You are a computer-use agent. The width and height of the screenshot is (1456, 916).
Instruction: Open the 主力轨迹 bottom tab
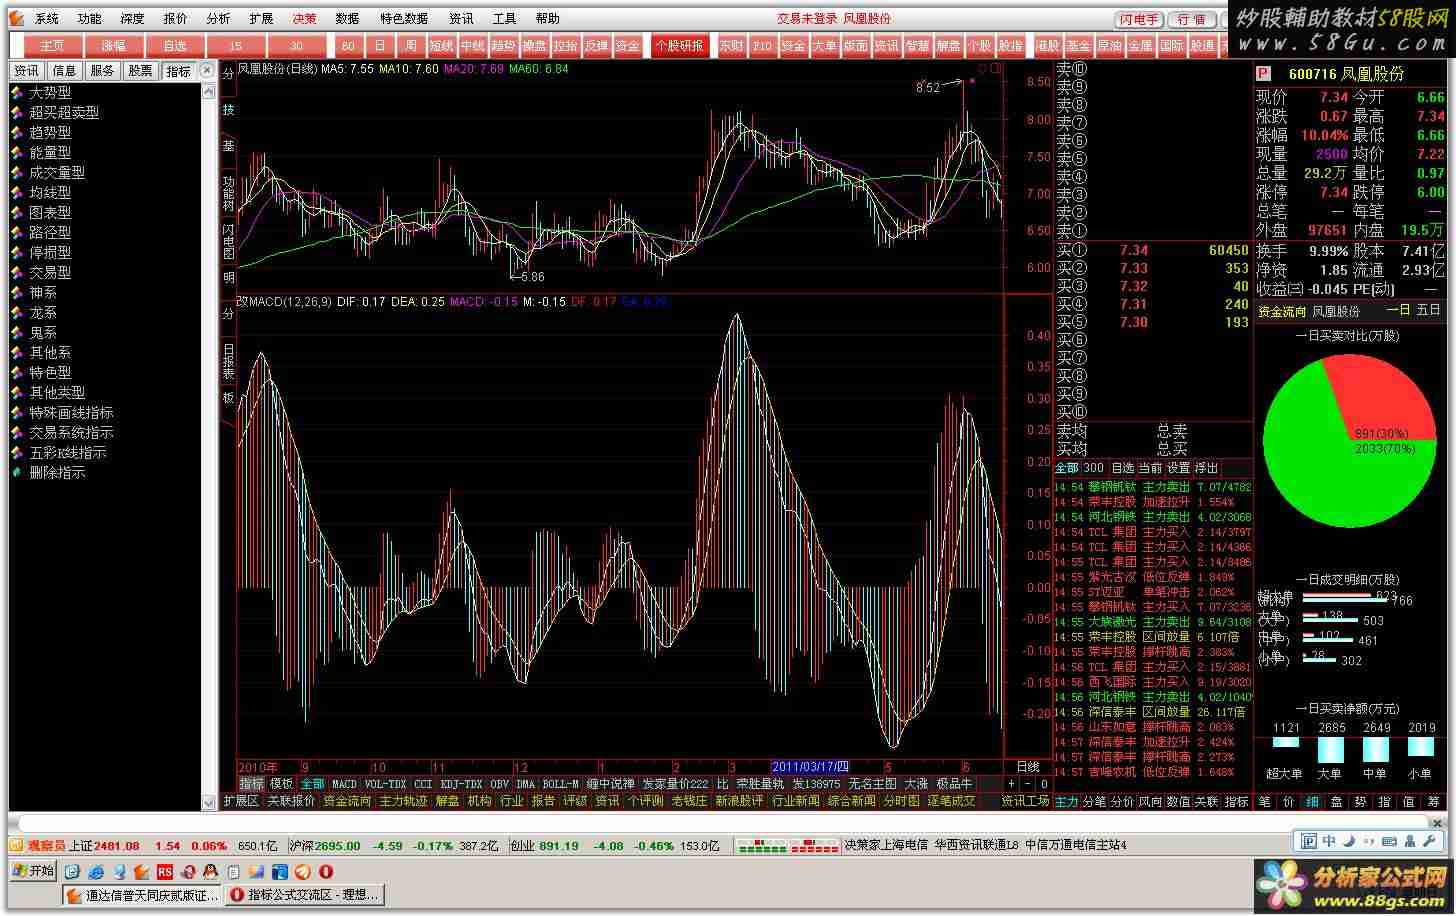pyautogui.click(x=403, y=801)
